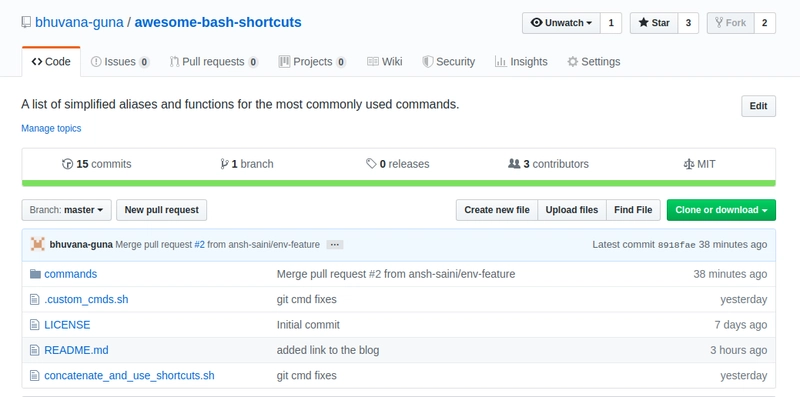Click the tag icon beside 0 releases
The image size is (800, 397).
coord(371,164)
